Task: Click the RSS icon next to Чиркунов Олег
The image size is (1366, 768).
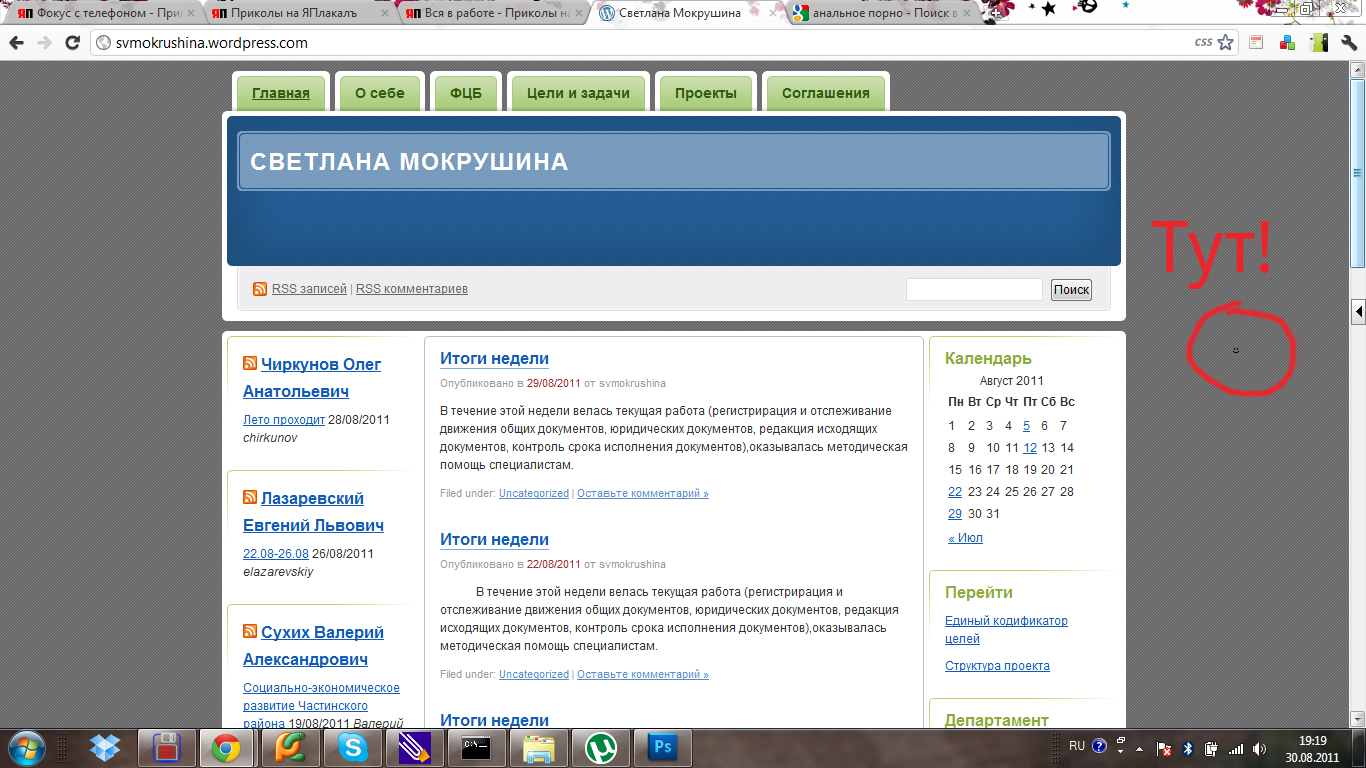Action: (x=250, y=364)
